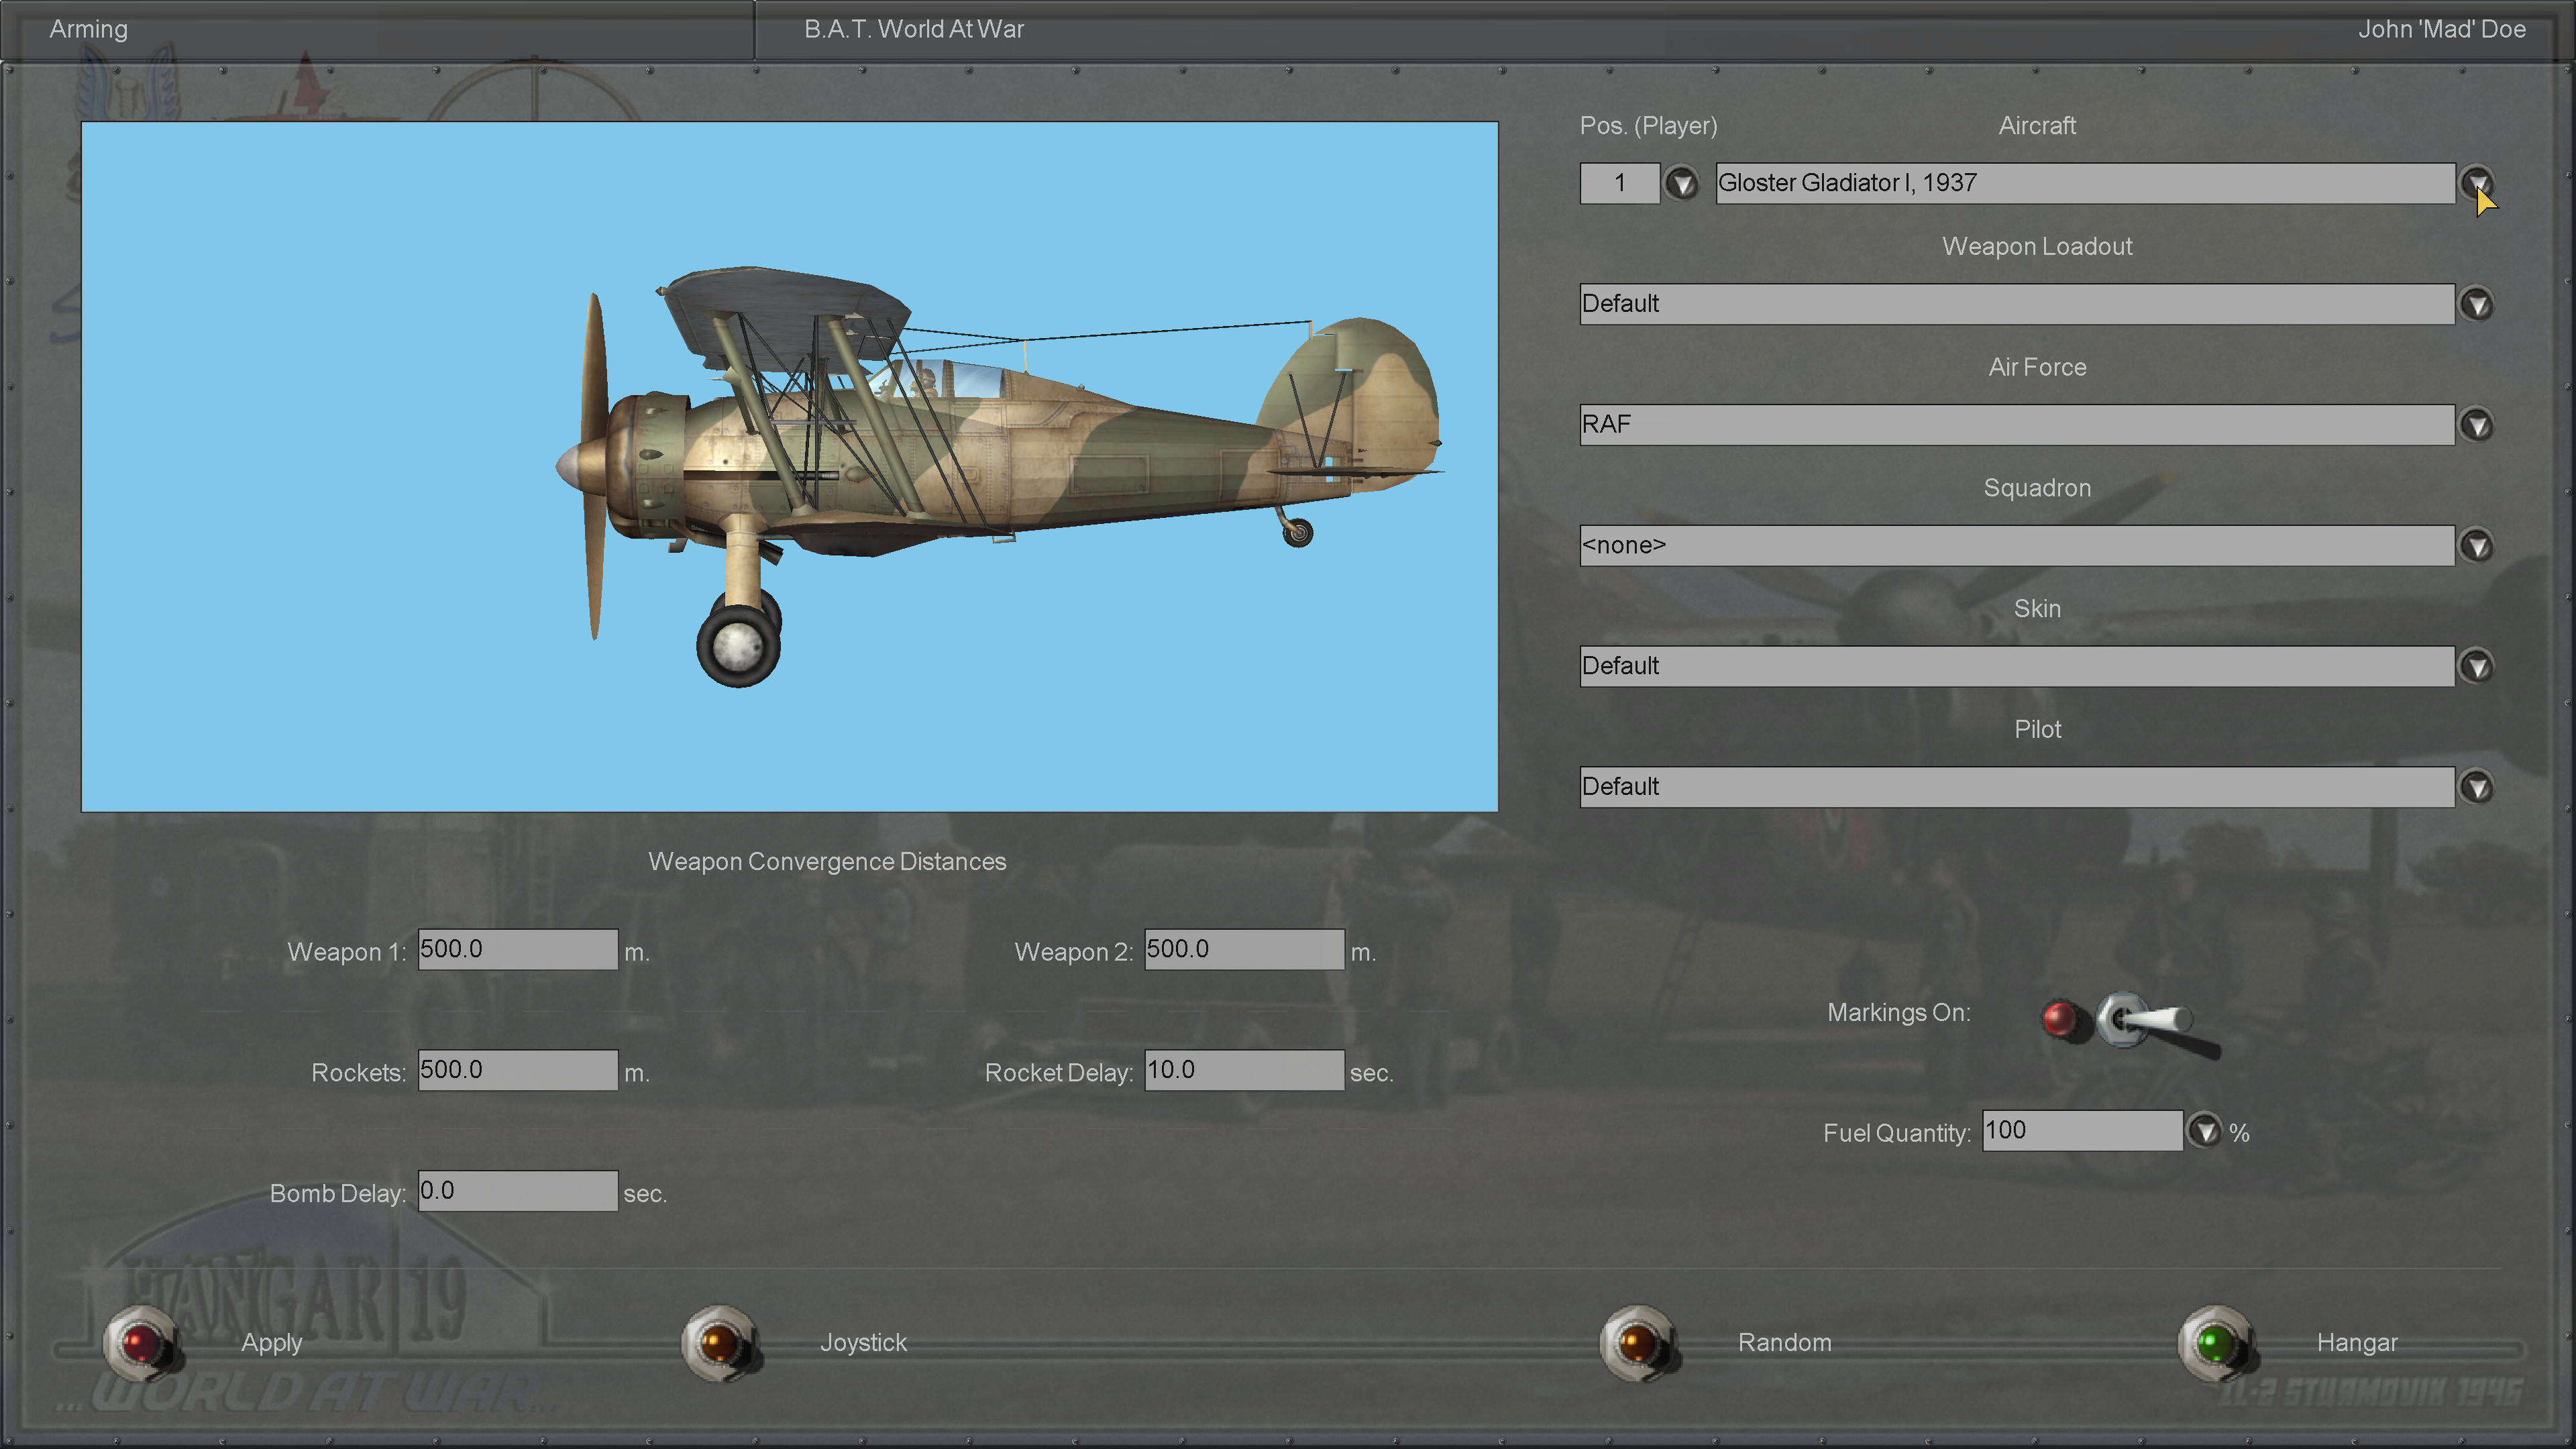
Task: Expand the Weapon Loadout dropdown
Action: (x=2476, y=304)
